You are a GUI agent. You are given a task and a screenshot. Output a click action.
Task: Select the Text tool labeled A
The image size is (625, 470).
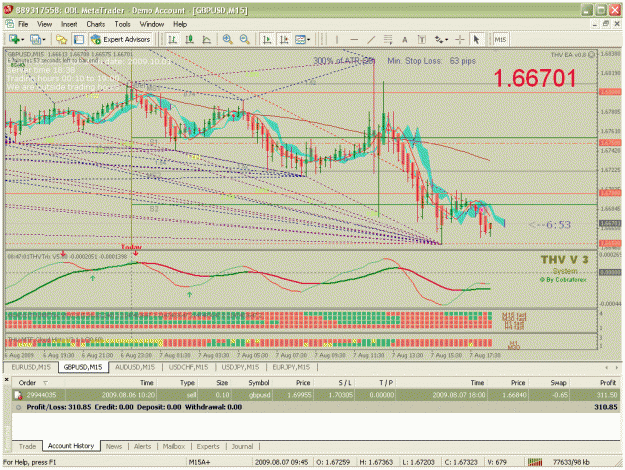[405, 39]
